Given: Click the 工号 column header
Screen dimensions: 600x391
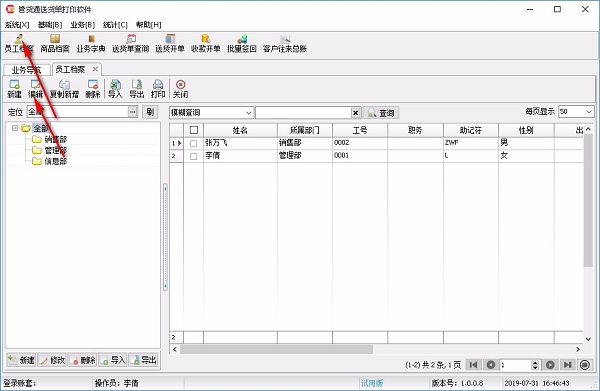Looking at the screenshot, I should (360, 130).
